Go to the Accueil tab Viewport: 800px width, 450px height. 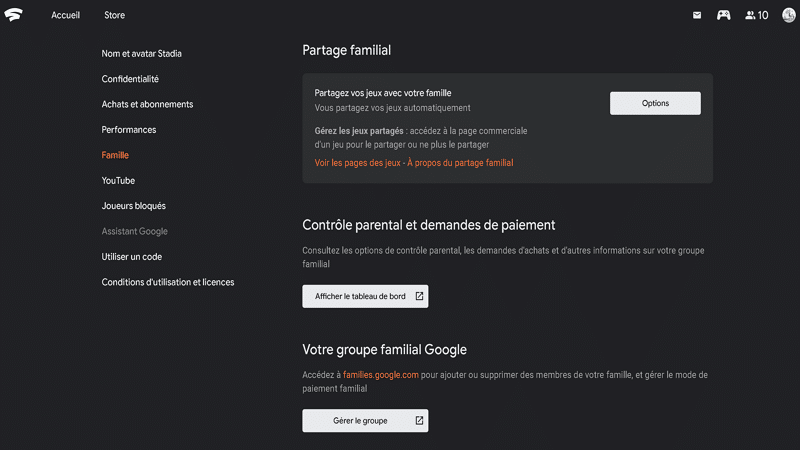(65, 15)
